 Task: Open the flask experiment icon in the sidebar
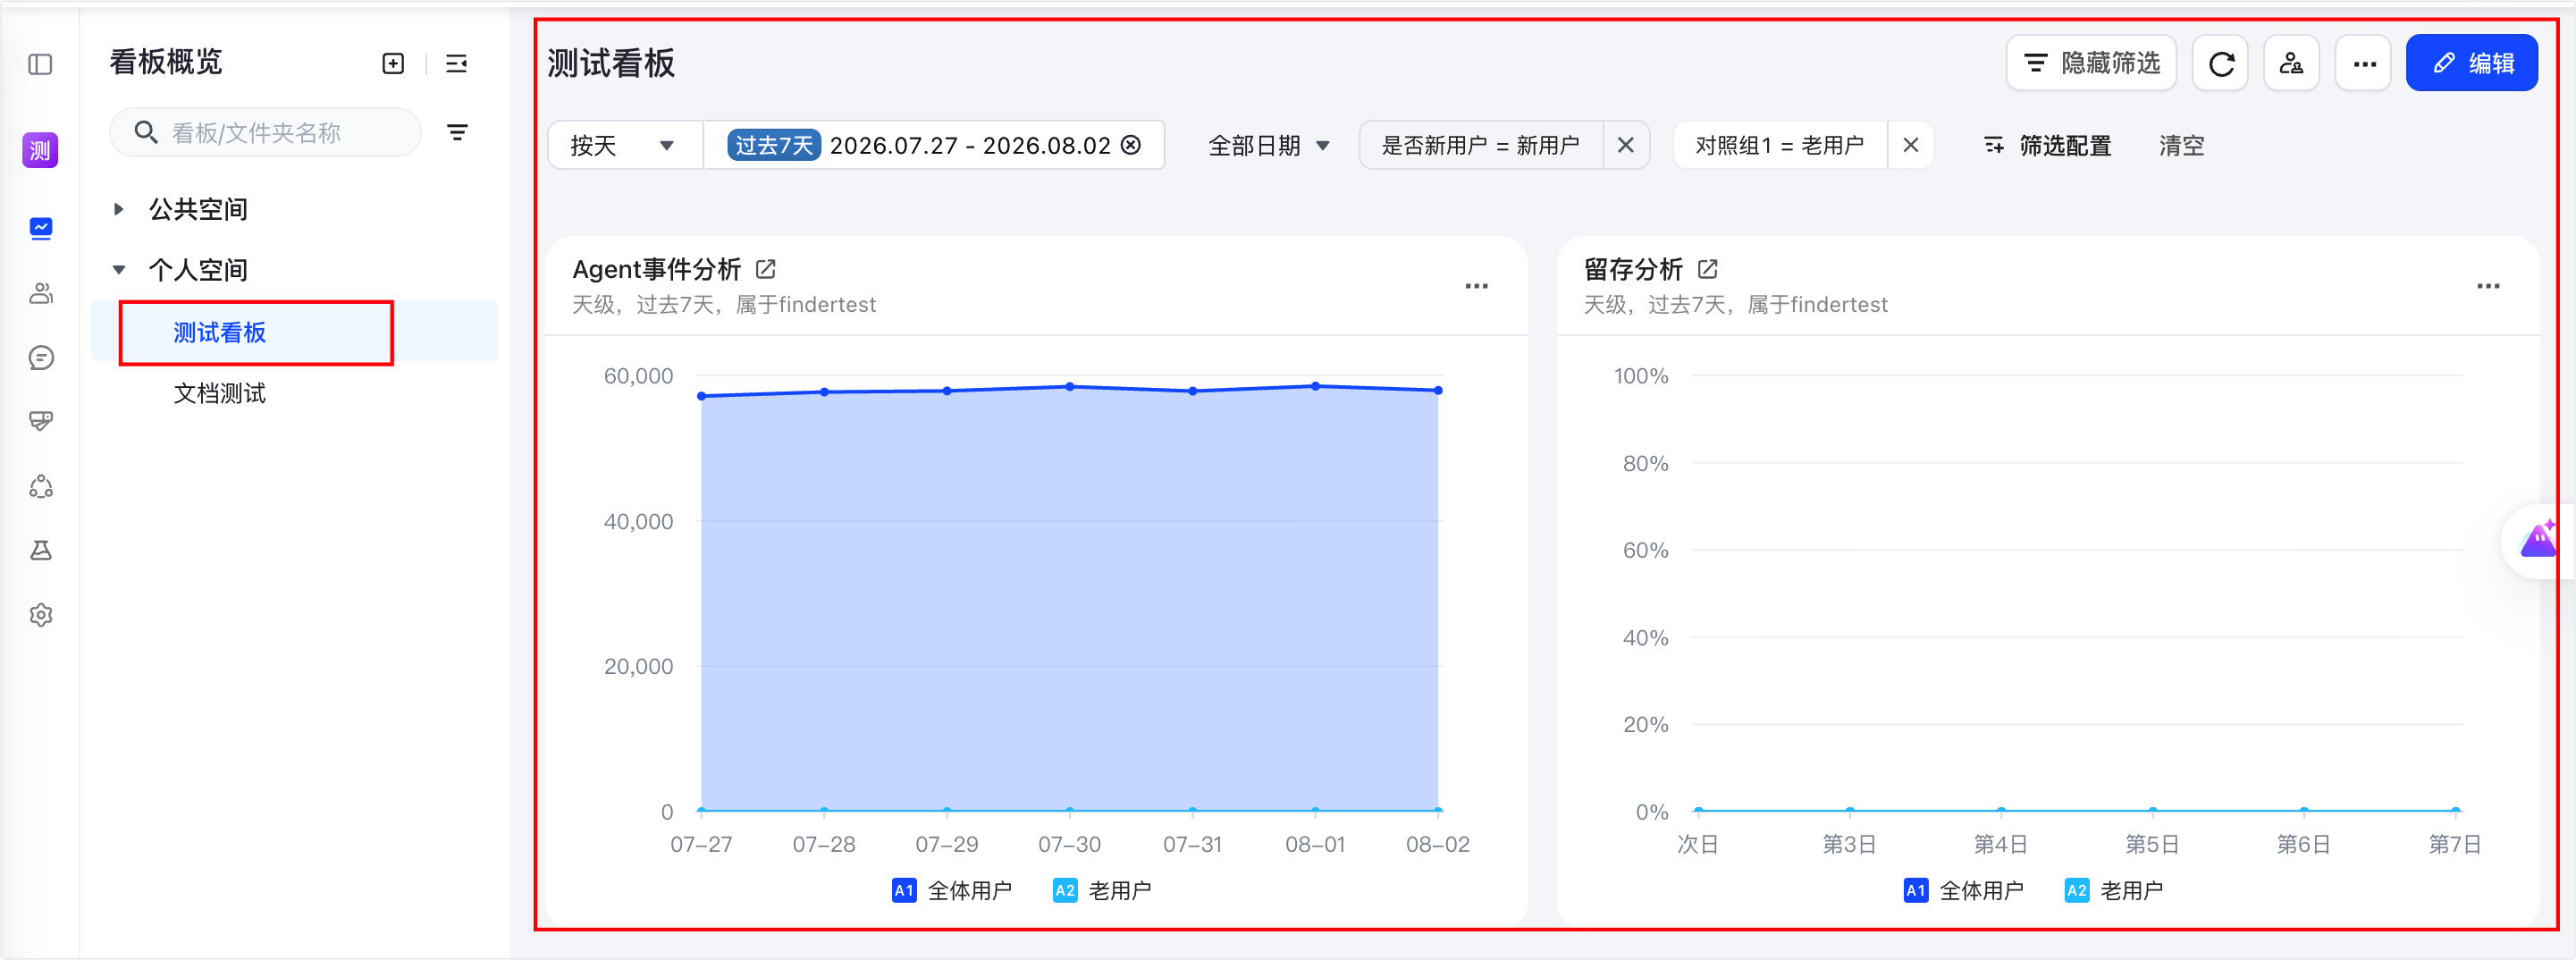(41, 550)
